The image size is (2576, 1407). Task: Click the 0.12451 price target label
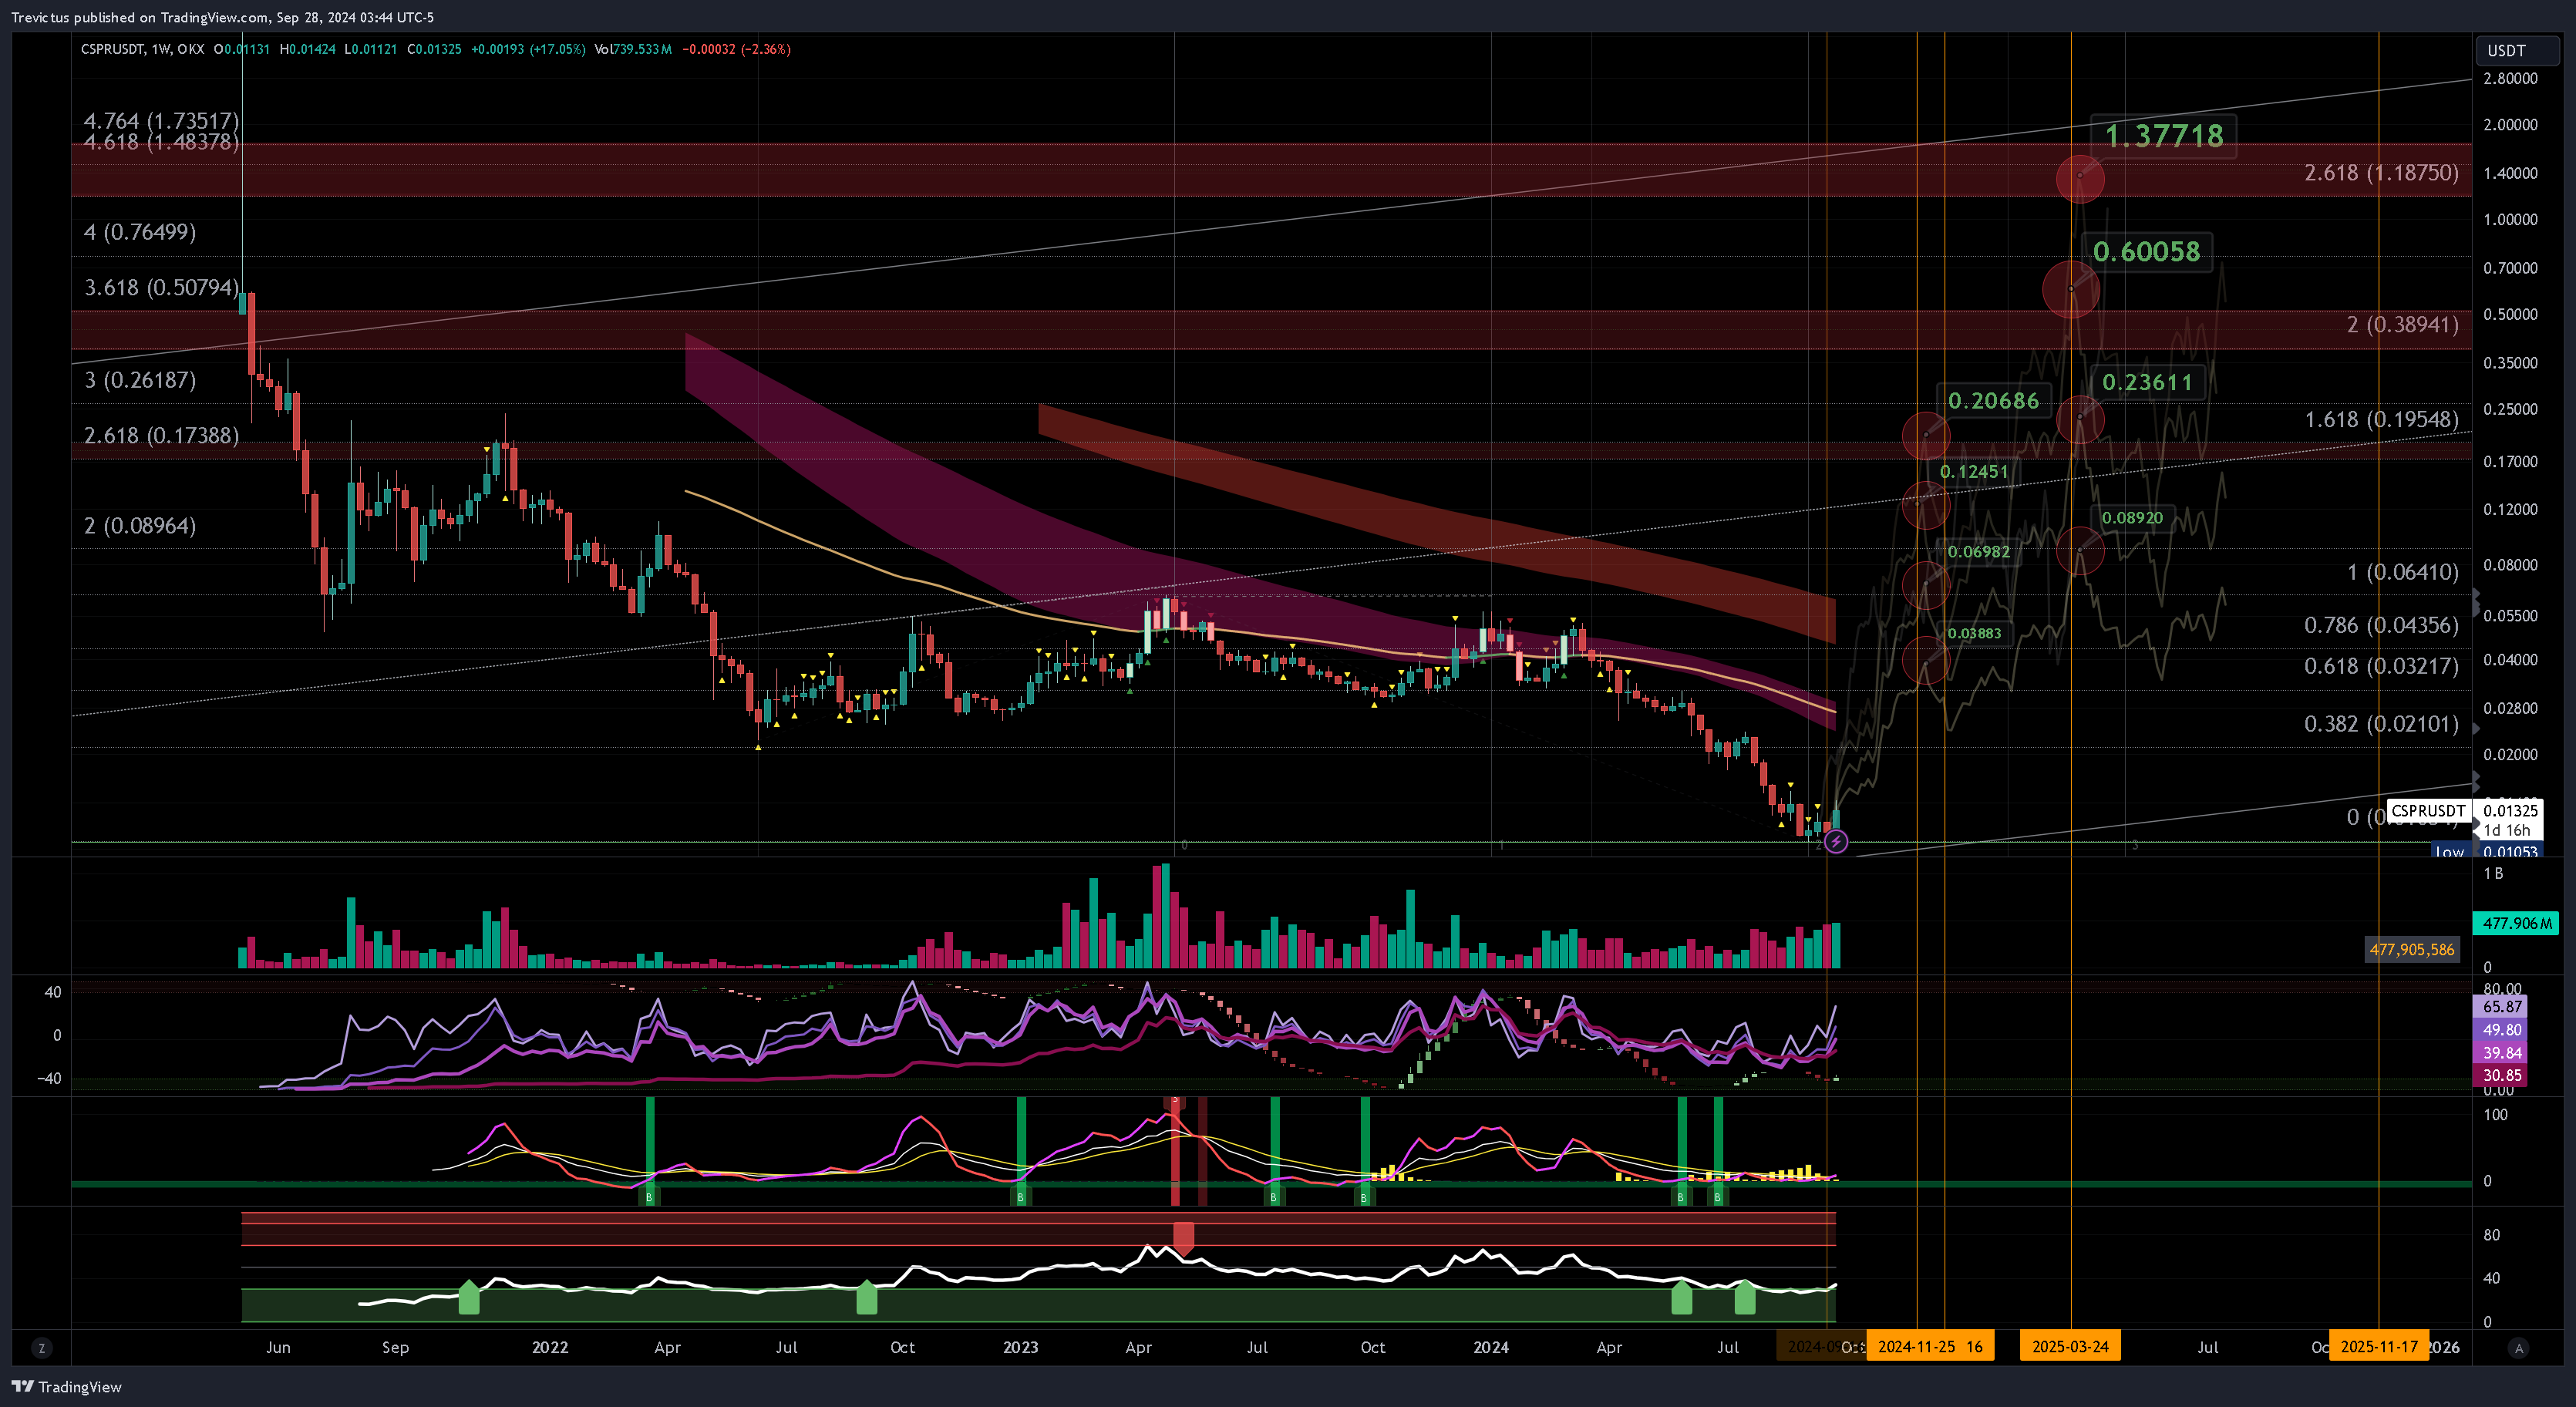[x=1974, y=472]
